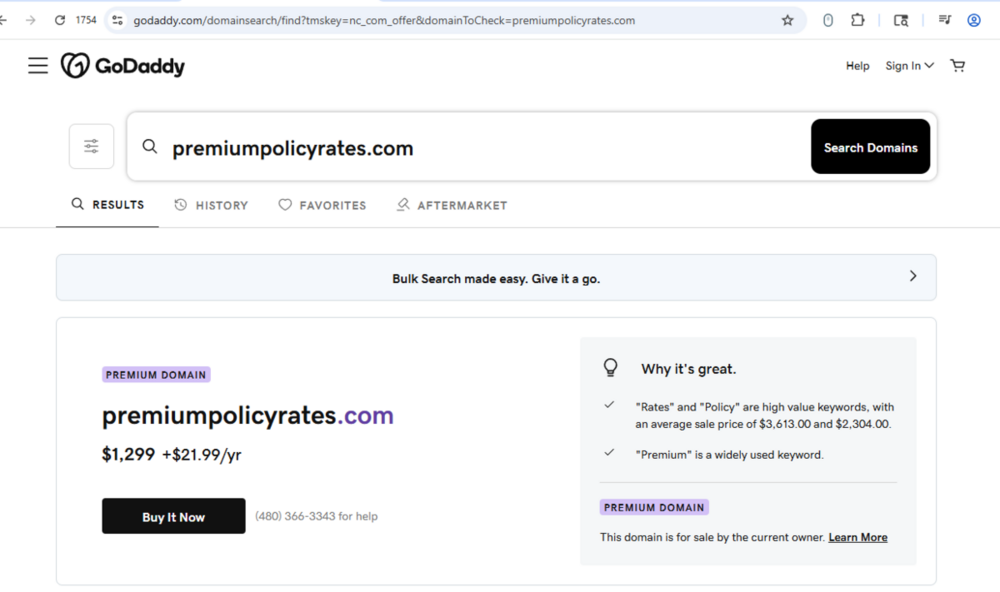Open the shopping cart
Screen dimensions: 1000x592
pyautogui.click(x=957, y=66)
